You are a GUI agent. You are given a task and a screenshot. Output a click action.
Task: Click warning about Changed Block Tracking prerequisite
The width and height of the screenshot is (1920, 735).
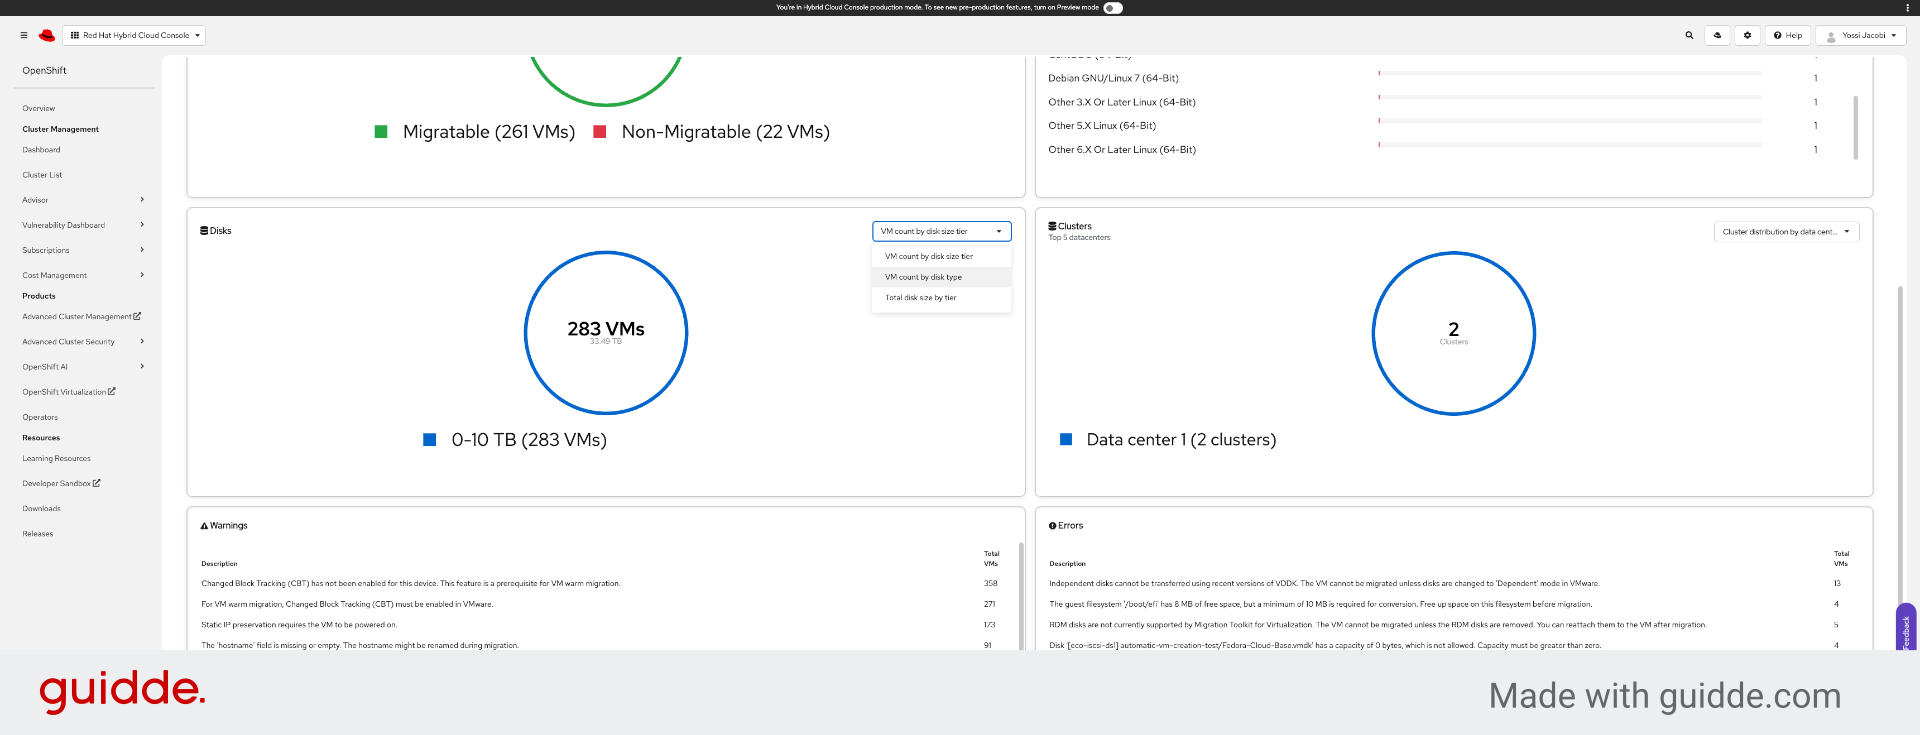(600, 583)
